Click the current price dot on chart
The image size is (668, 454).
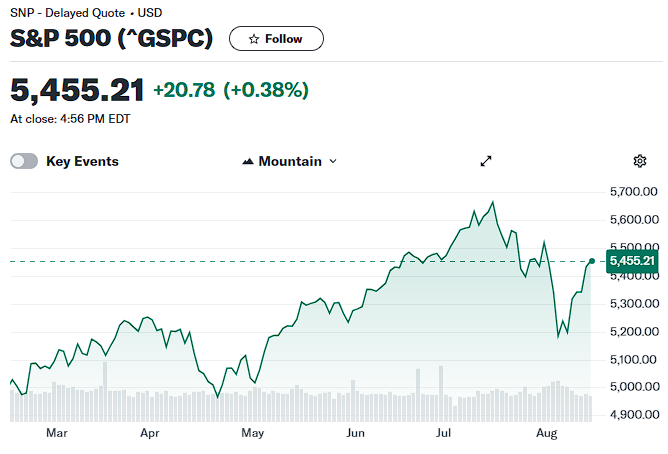[592, 261]
